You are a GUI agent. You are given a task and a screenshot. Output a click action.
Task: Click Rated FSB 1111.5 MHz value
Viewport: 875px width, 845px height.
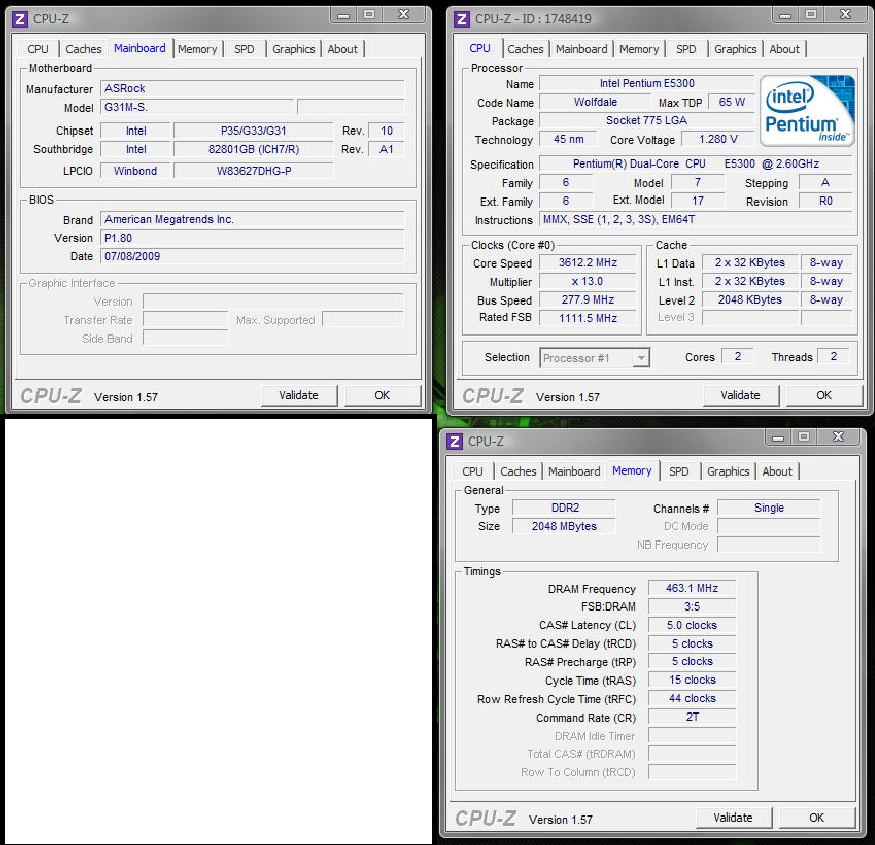click(x=588, y=318)
